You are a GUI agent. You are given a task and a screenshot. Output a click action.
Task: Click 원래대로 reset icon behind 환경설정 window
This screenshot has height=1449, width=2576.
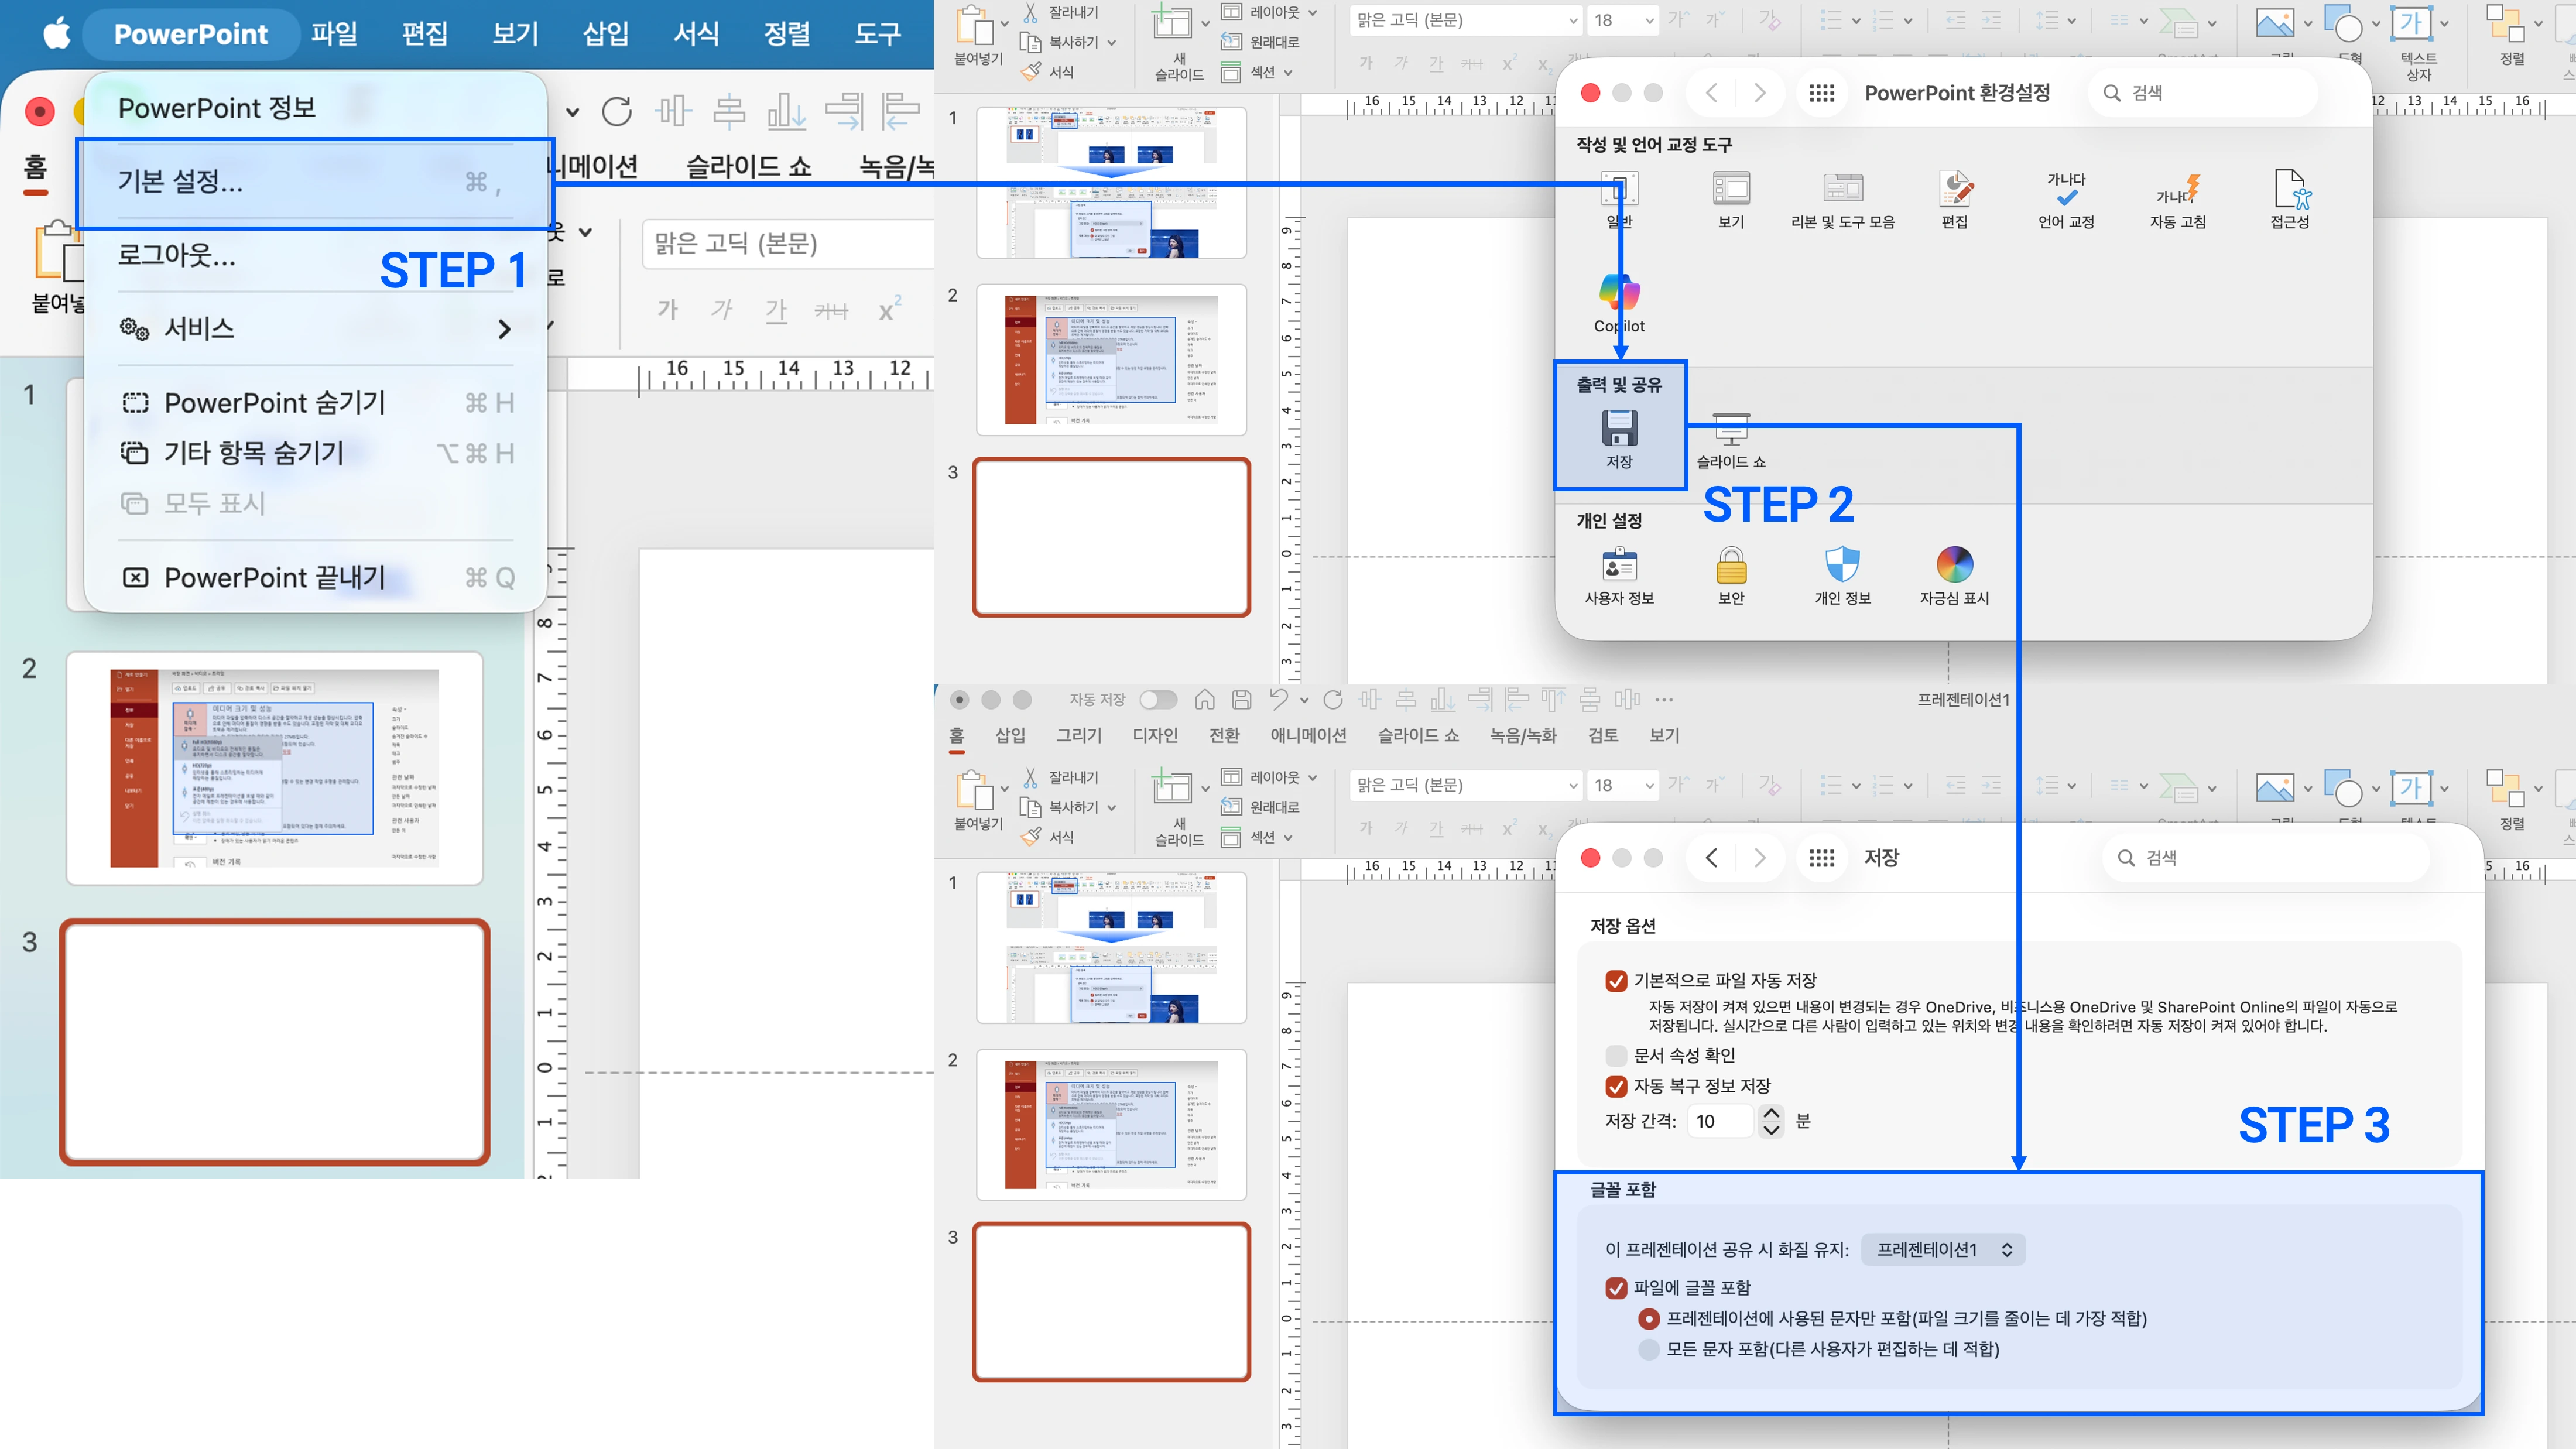pyautogui.click(x=1231, y=42)
